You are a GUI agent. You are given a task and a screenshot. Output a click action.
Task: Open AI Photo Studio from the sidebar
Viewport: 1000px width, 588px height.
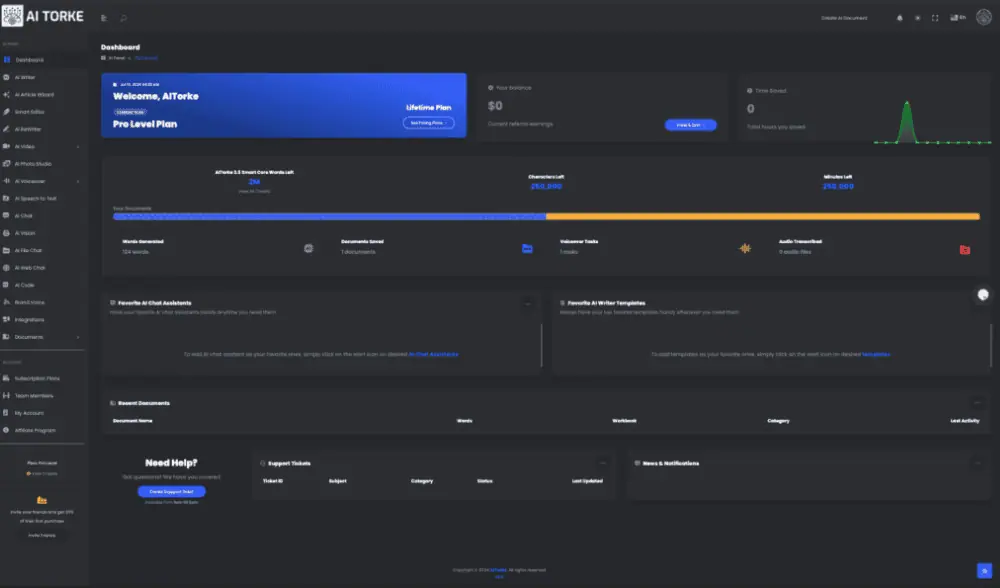tap(33, 164)
